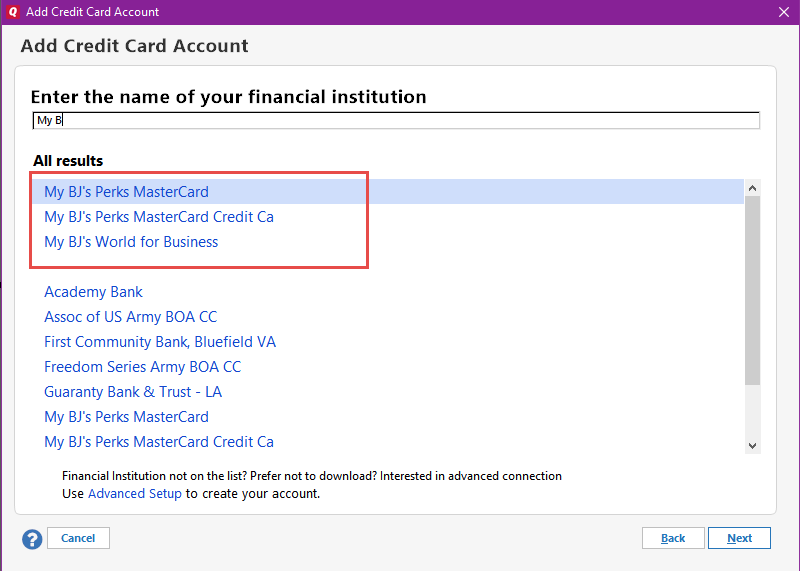Close the Add Credit Card Account dialog

coord(784,12)
